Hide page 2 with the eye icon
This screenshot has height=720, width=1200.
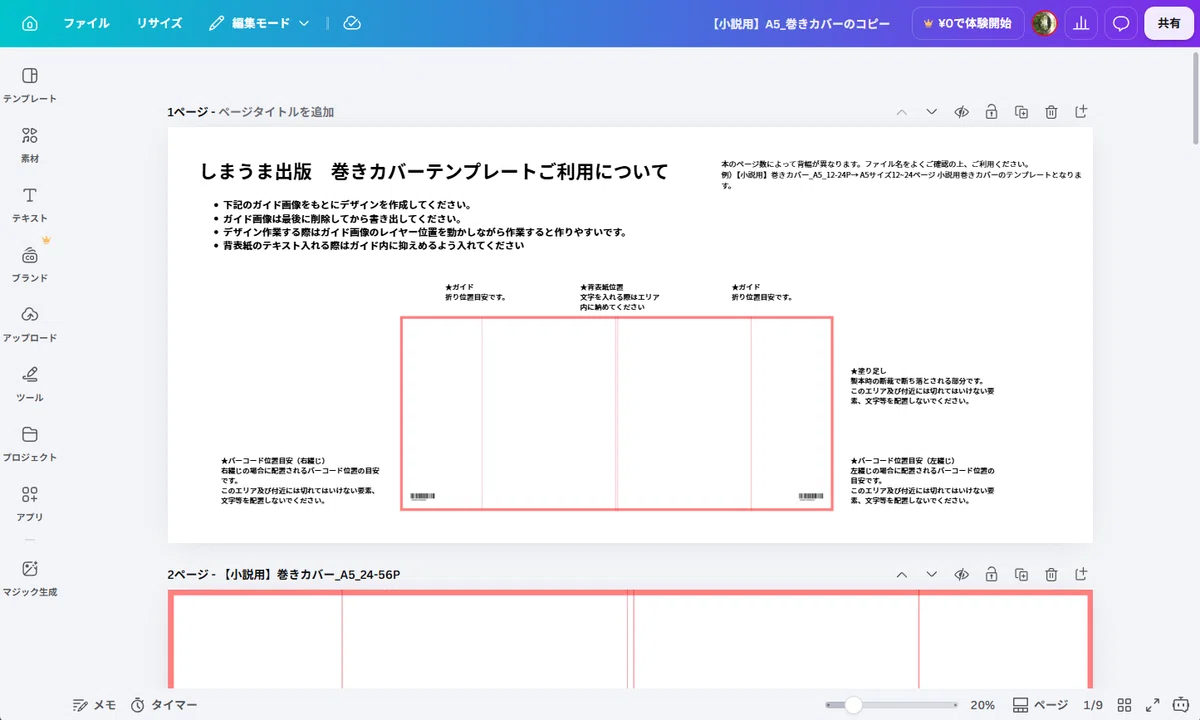pos(961,575)
